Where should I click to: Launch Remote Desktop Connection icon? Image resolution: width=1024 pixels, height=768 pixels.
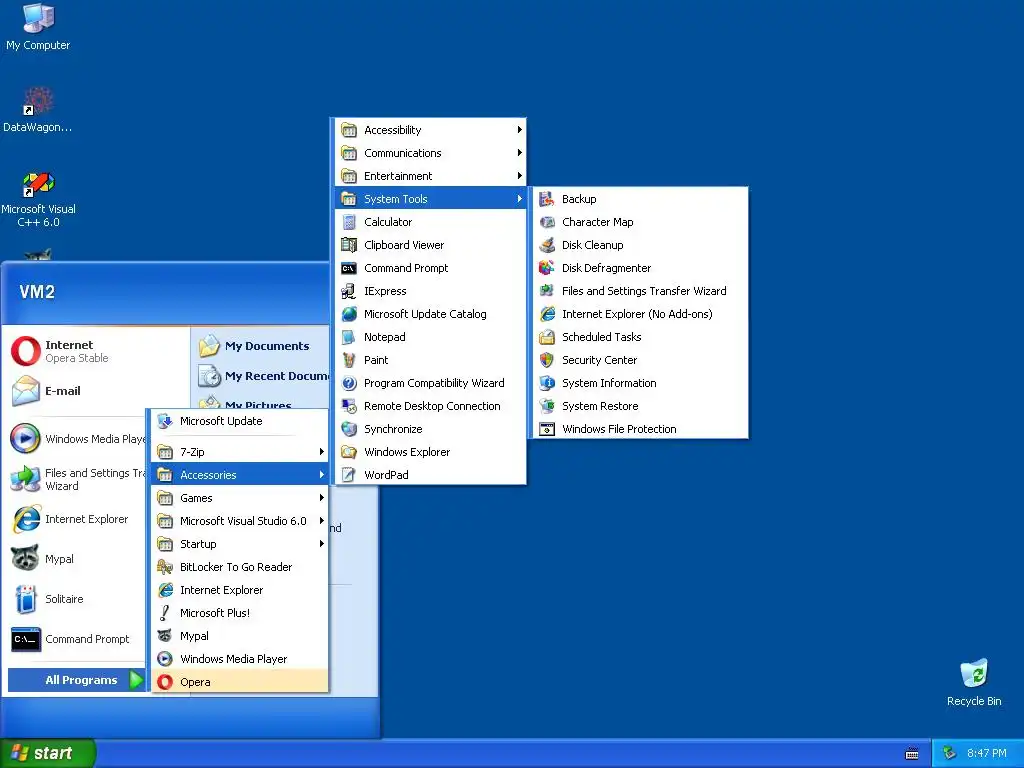[349, 406]
